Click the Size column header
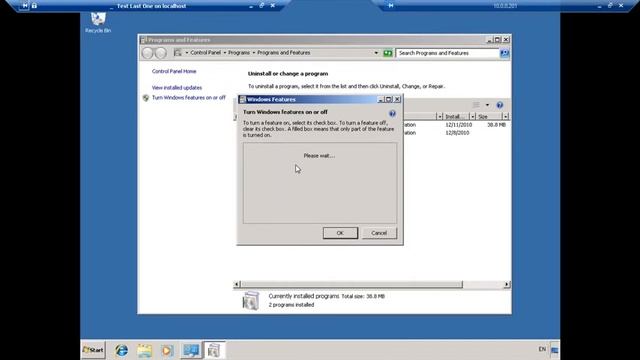The height and width of the screenshot is (360, 640). (489, 117)
